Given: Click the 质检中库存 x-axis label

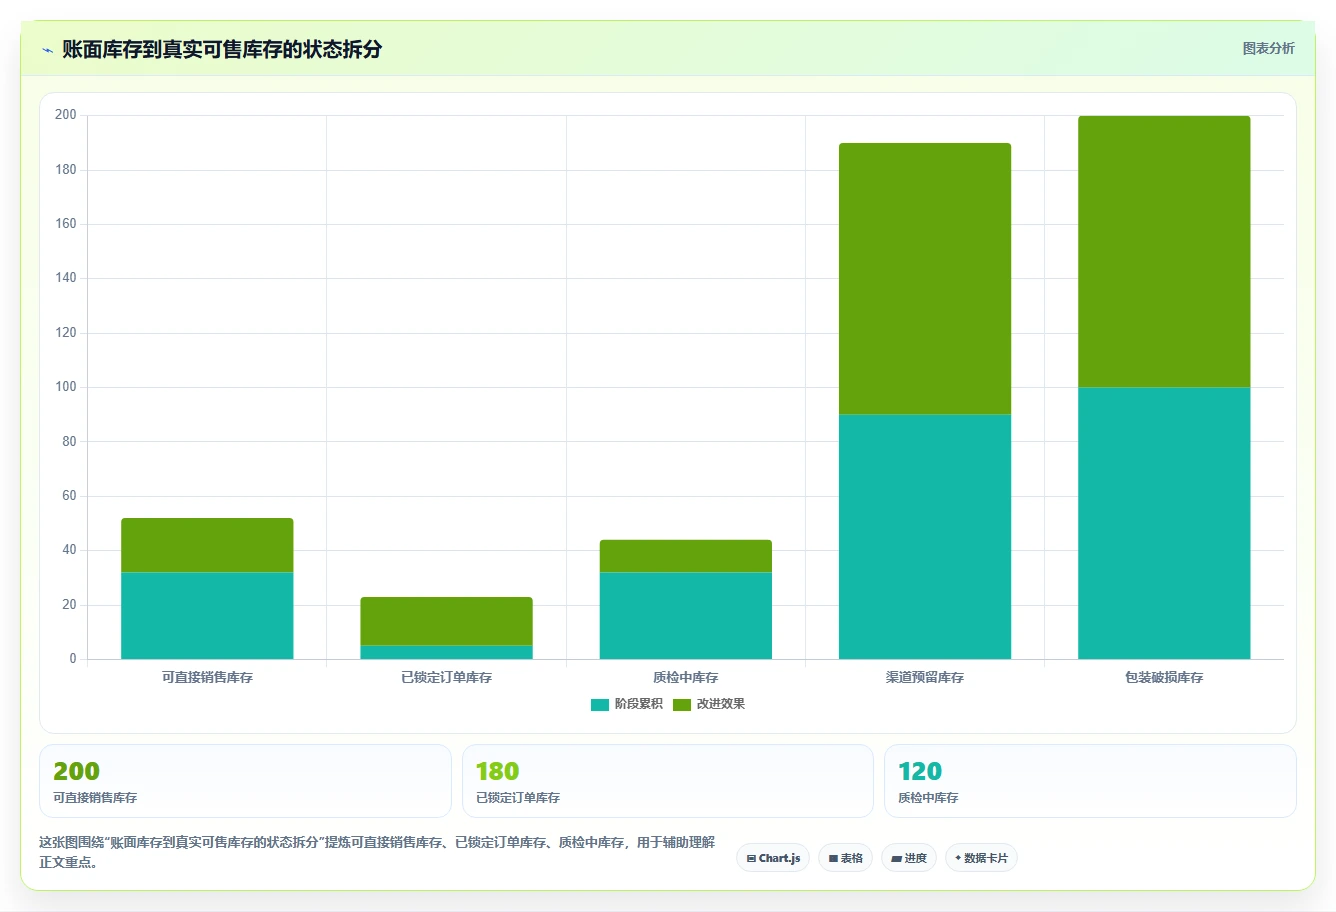Looking at the screenshot, I should (686, 678).
